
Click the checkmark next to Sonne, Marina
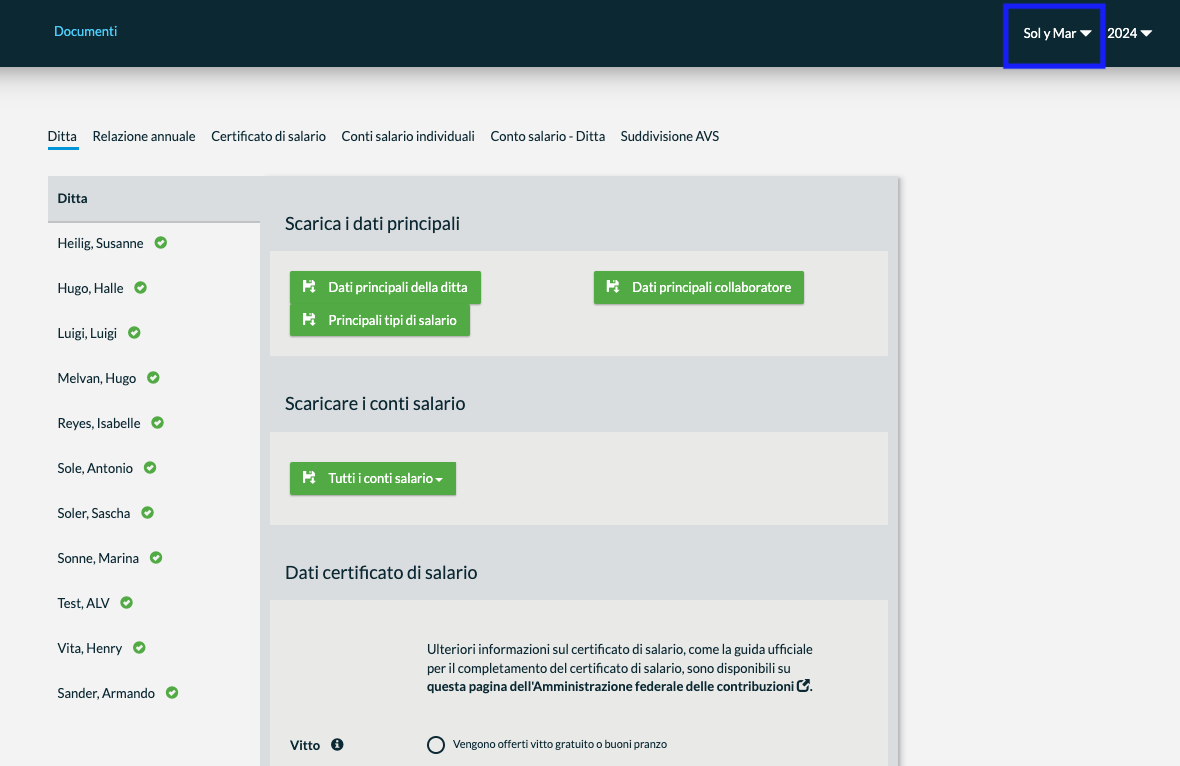157,558
